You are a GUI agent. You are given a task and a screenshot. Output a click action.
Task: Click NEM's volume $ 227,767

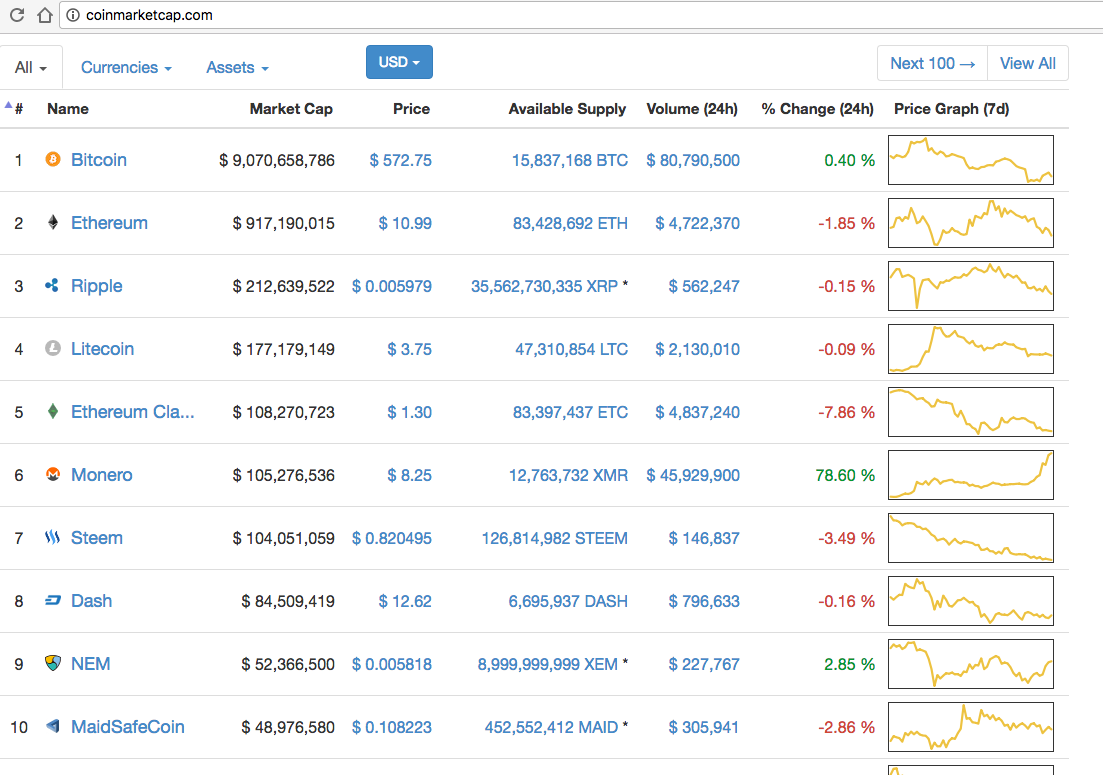click(x=704, y=665)
